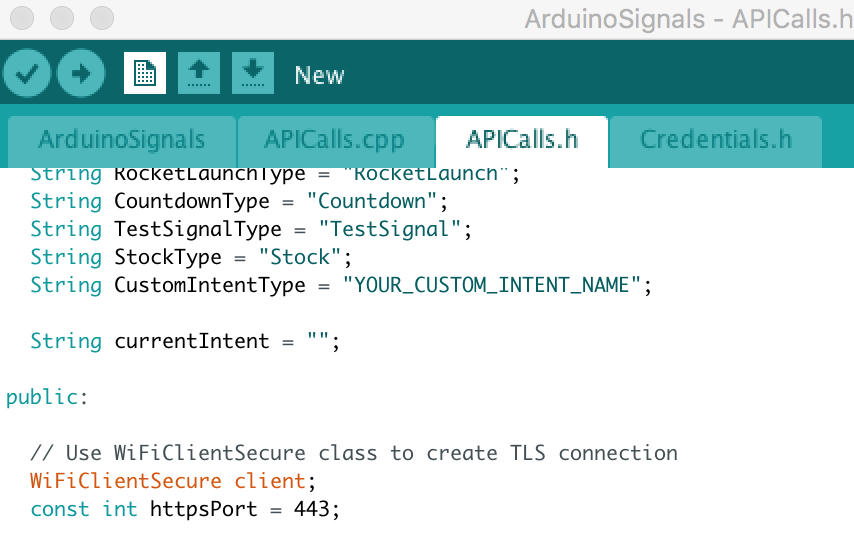854x538 pixels.
Task: Select the APICalls.h tab
Action: coord(522,140)
